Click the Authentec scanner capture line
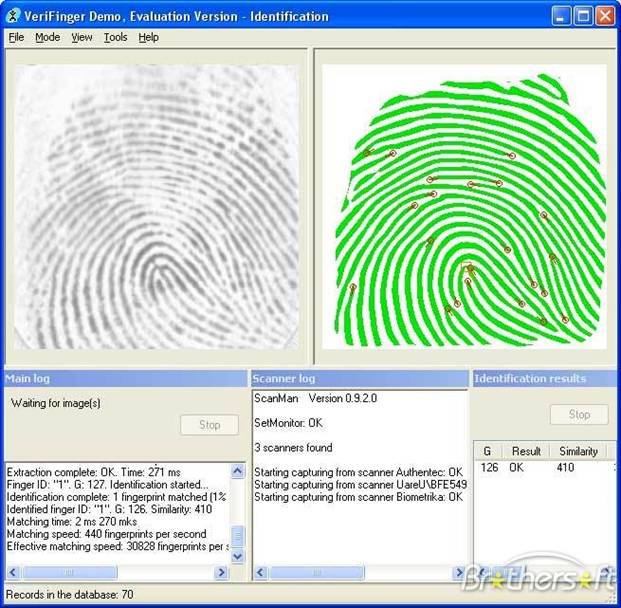 tap(358, 472)
